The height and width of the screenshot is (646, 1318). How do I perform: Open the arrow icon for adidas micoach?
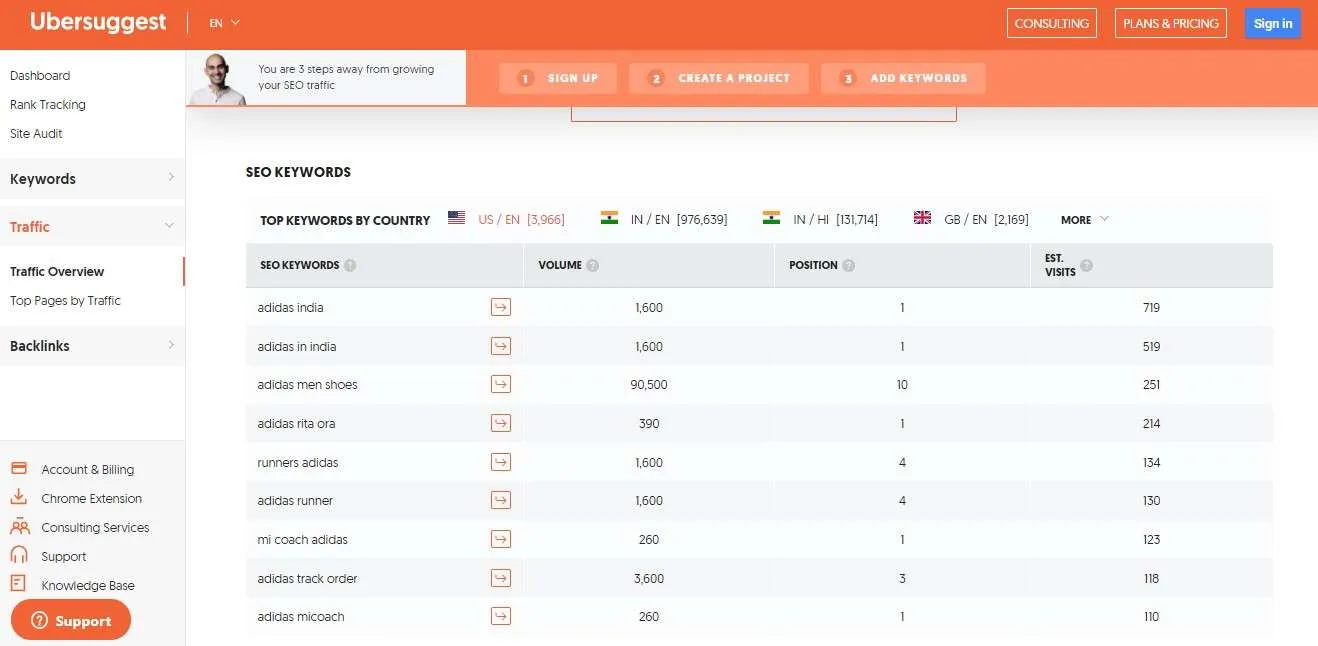(x=501, y=616)
